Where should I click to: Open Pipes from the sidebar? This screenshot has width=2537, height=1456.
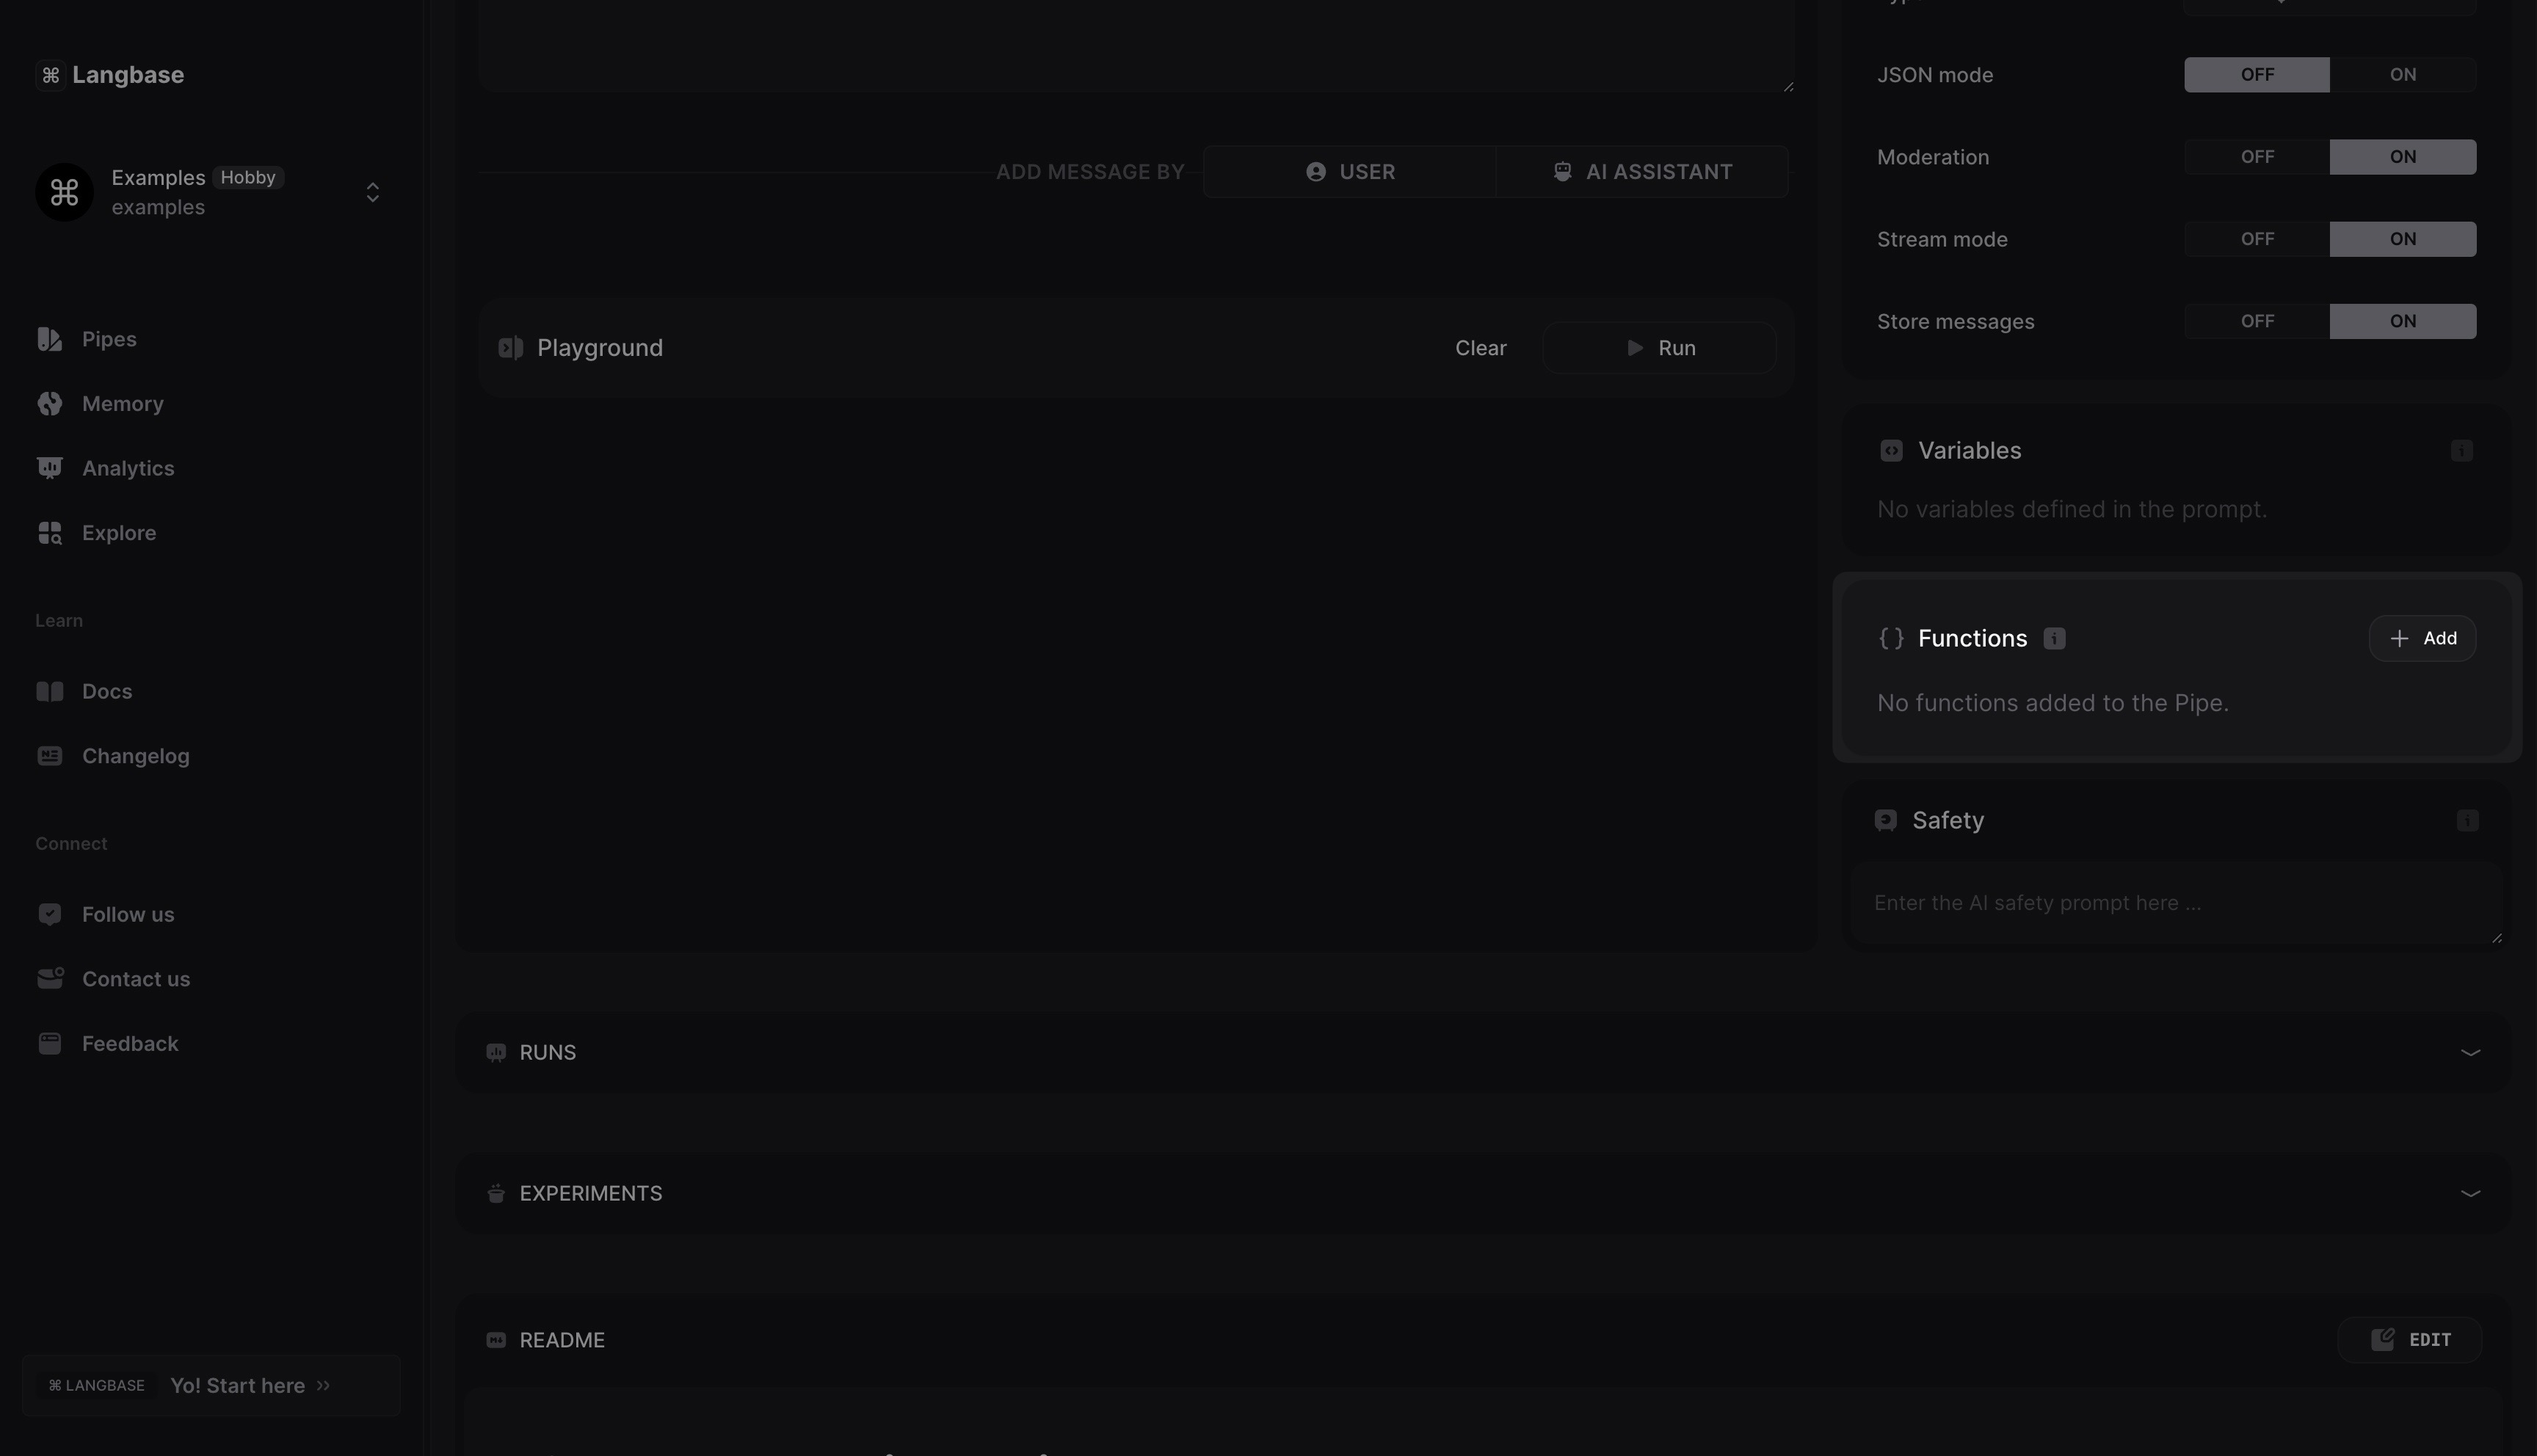[108, 339]
